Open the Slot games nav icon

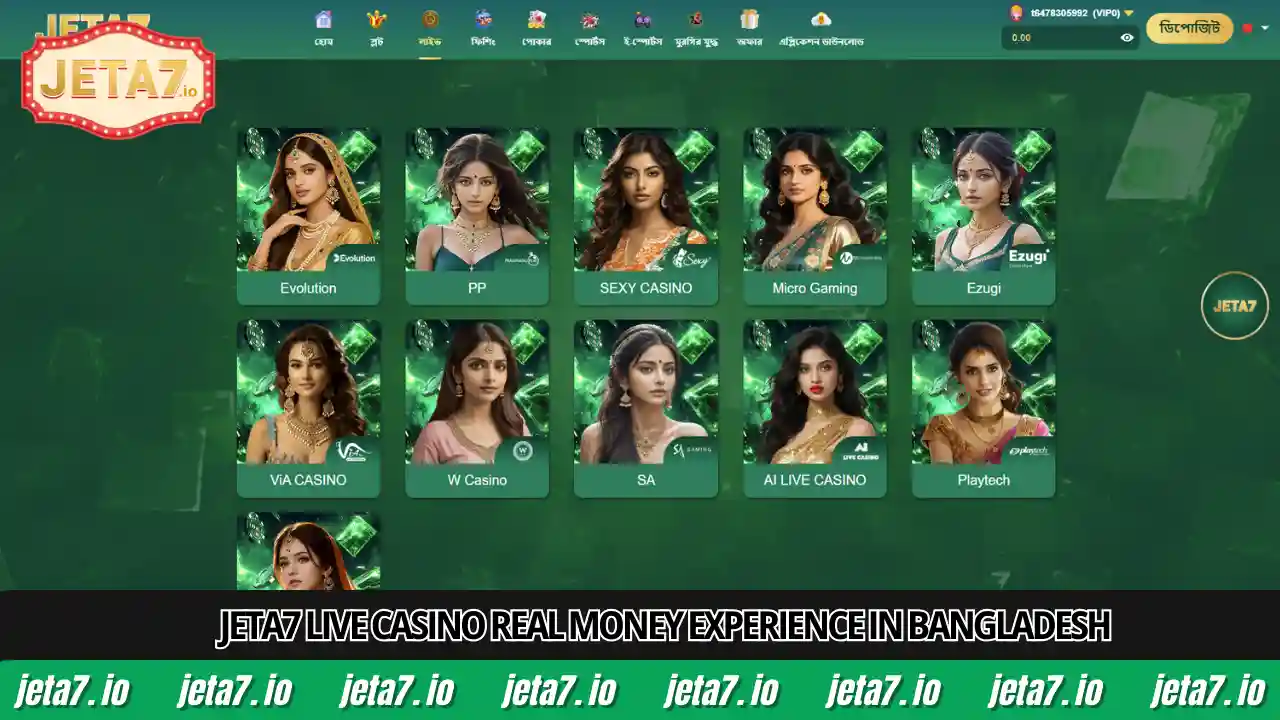[377, 20]
